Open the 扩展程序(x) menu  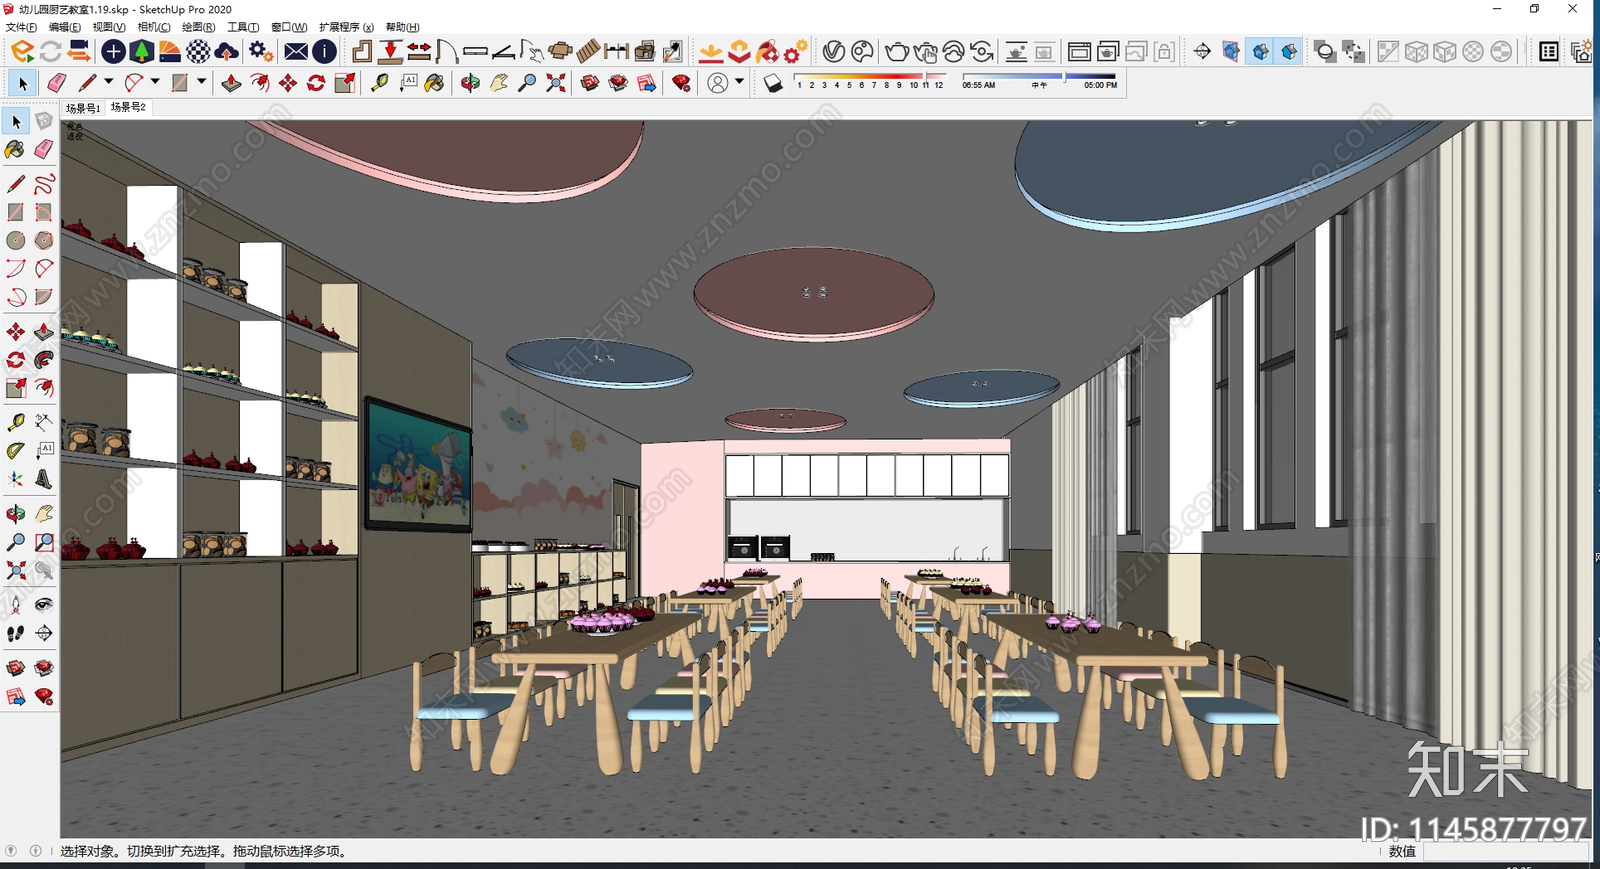click(346, 27)
